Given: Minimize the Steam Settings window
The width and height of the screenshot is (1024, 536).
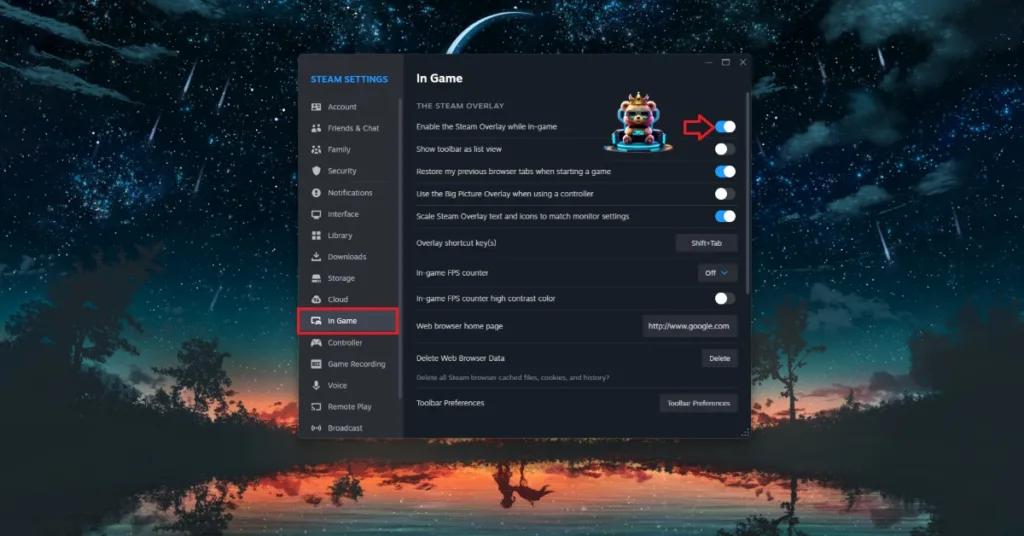Looking at the screenshot, I should 709,63.
